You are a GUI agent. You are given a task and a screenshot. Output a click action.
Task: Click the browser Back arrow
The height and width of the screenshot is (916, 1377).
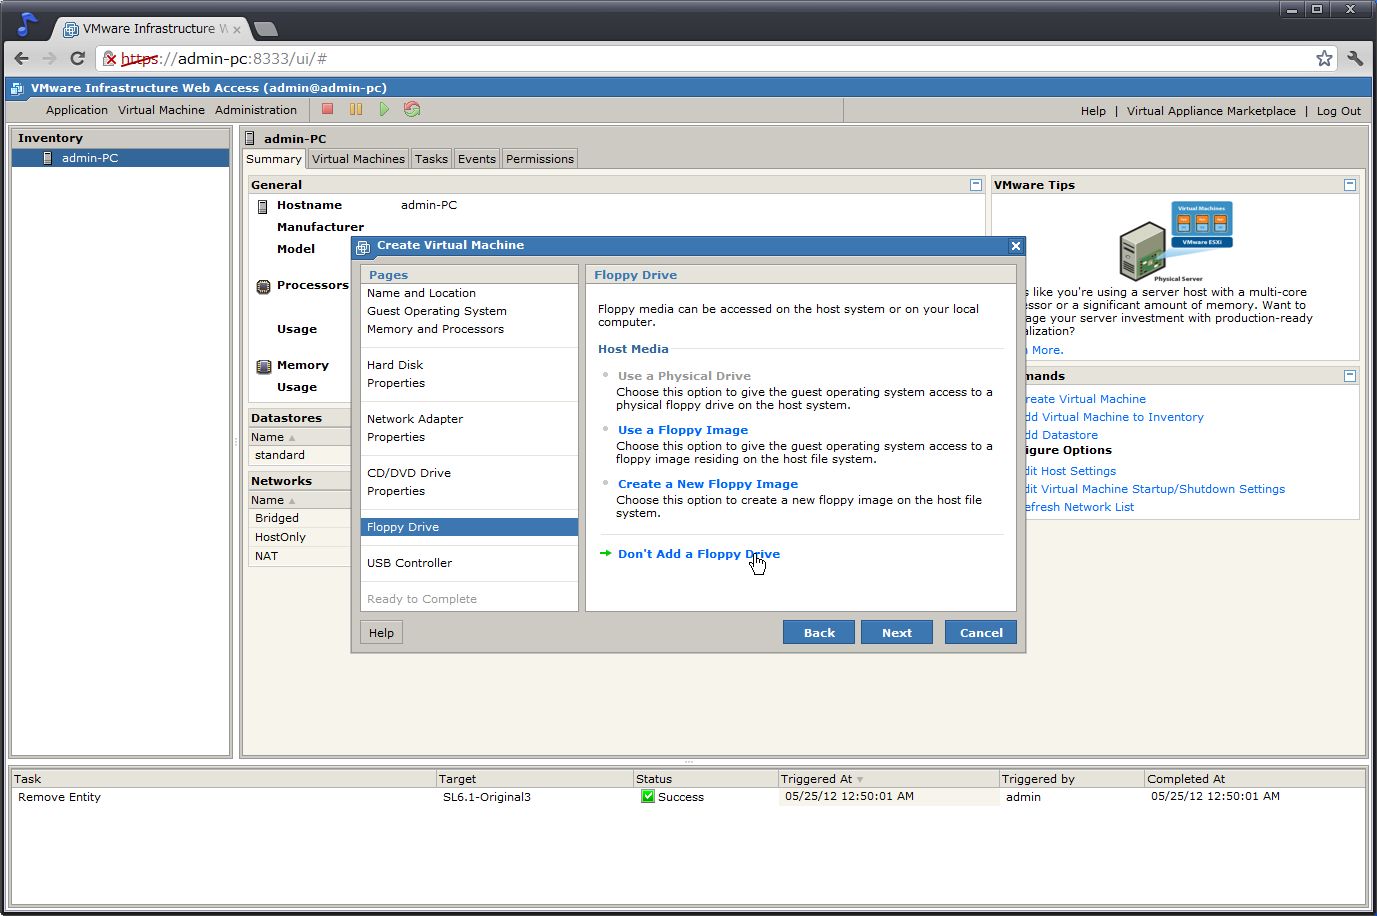(x=22, y=58)
